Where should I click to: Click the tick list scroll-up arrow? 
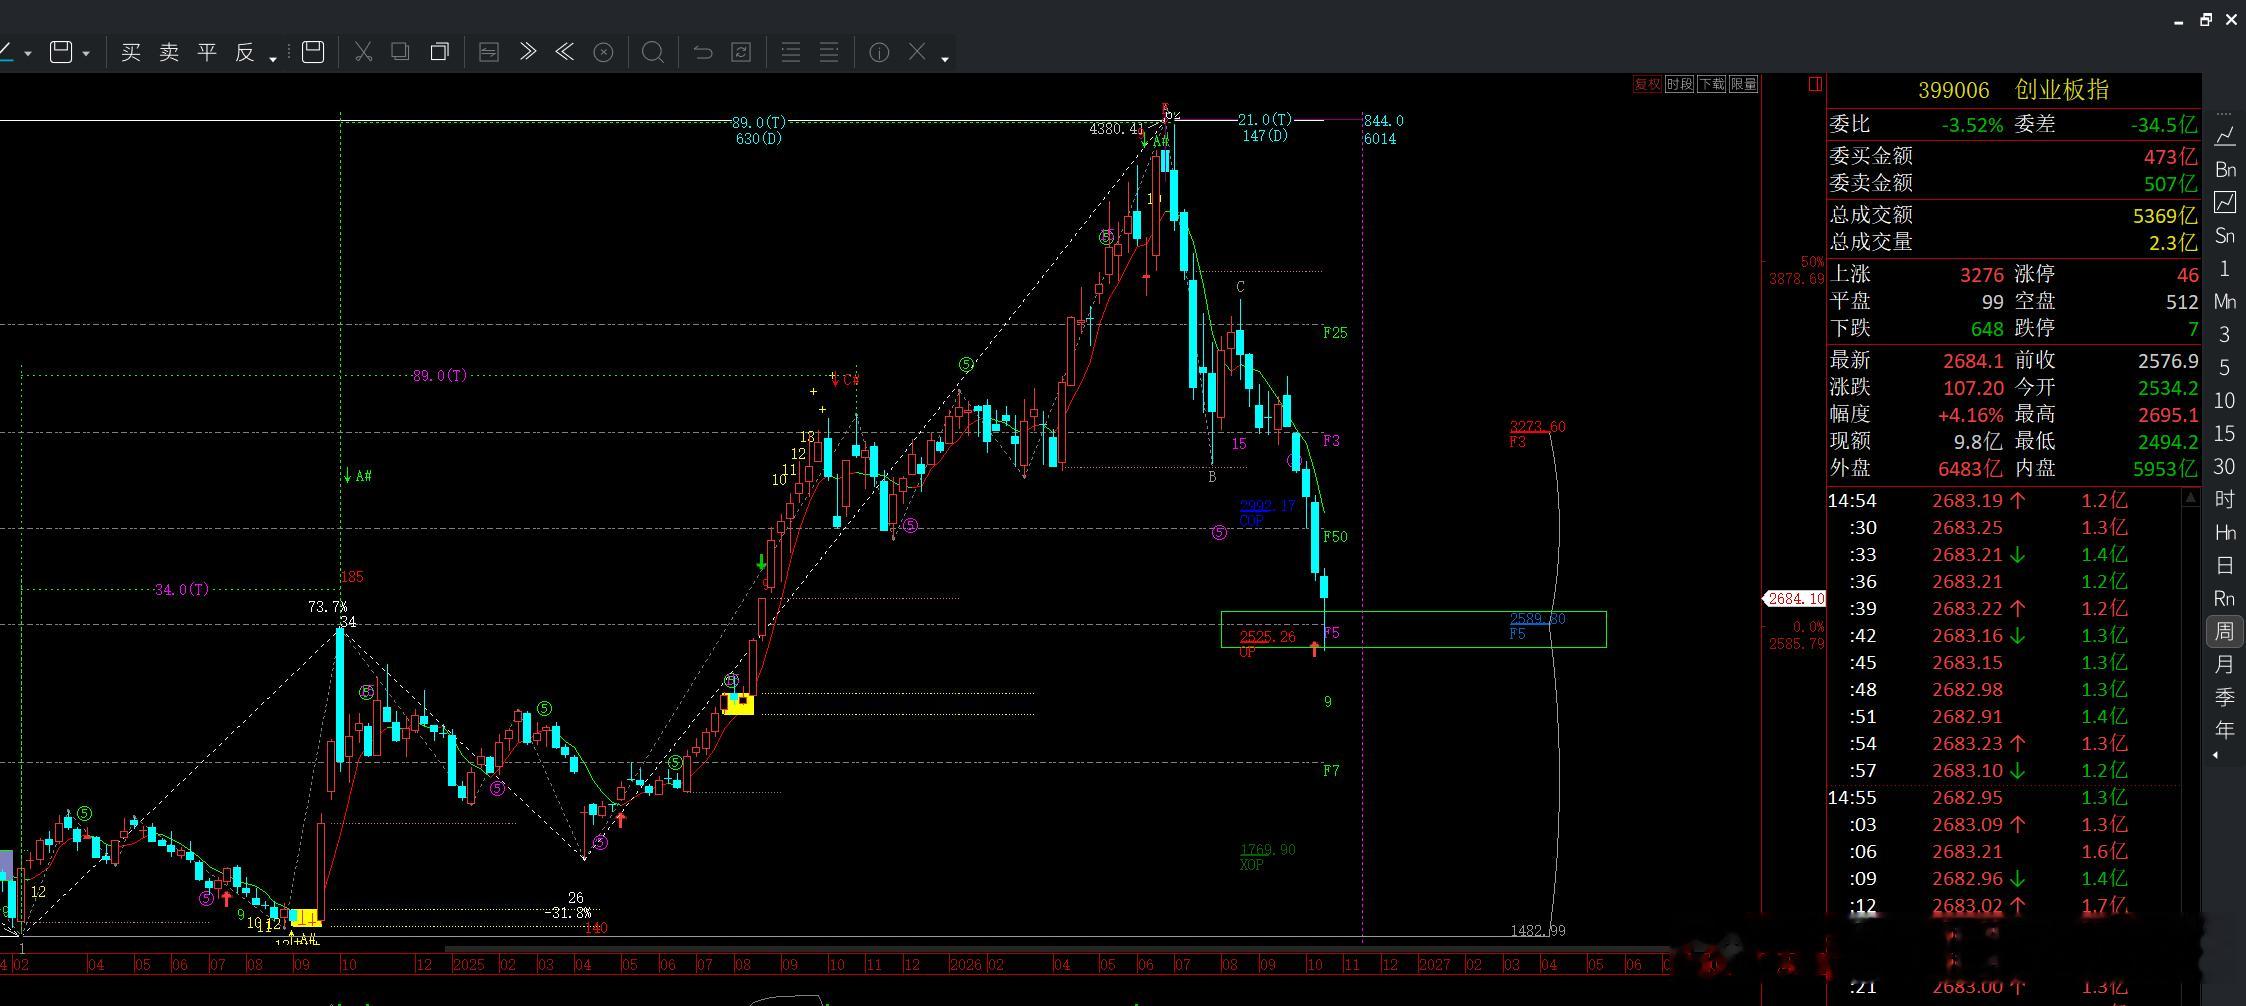2191,497
